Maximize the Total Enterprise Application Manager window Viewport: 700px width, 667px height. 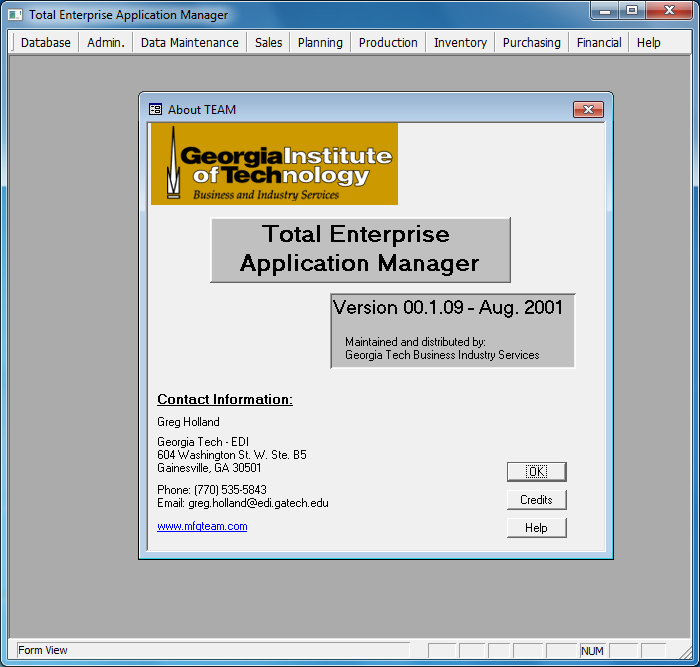coord(632,11)
